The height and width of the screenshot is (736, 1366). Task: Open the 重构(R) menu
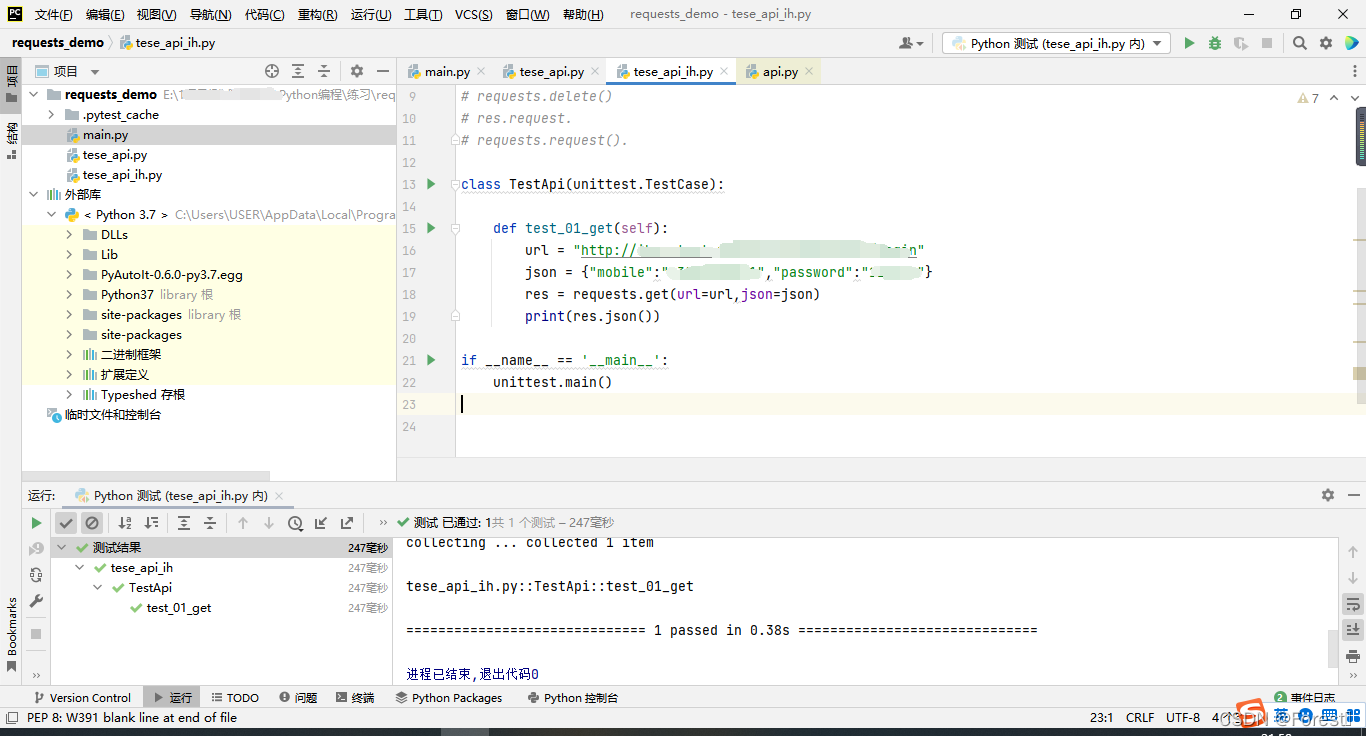[x=317, y=14]
